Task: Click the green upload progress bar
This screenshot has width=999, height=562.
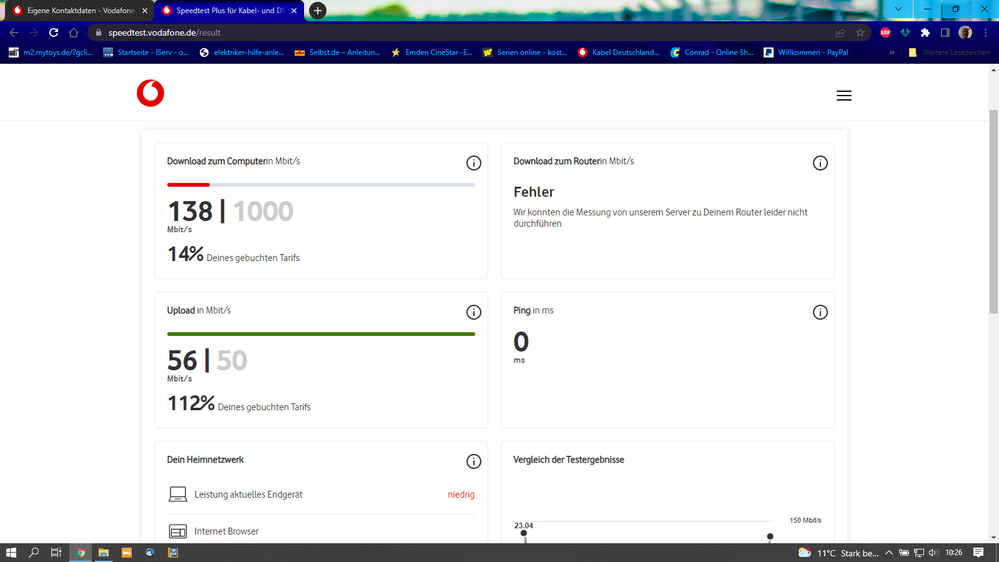Action: 321,334
